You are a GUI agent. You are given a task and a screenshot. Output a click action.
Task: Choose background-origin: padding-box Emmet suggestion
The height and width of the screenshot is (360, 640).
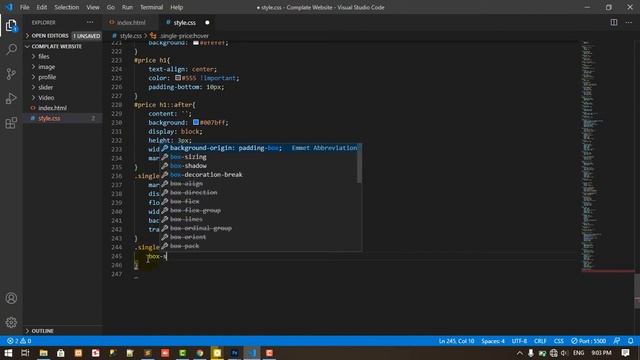258,148
